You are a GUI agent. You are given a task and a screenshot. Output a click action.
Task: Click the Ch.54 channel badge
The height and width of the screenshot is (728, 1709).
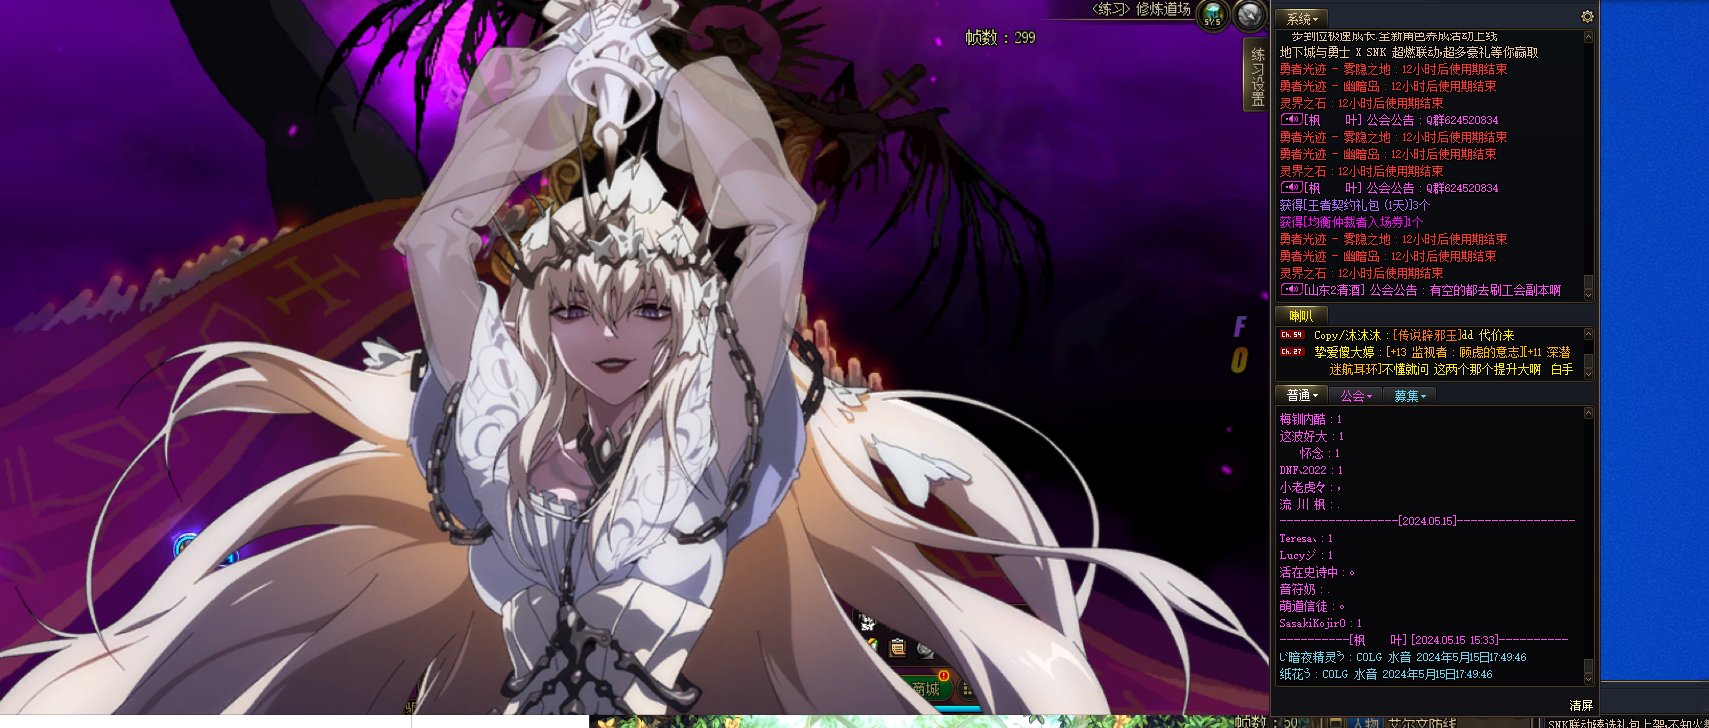[x=1292, y=335]
